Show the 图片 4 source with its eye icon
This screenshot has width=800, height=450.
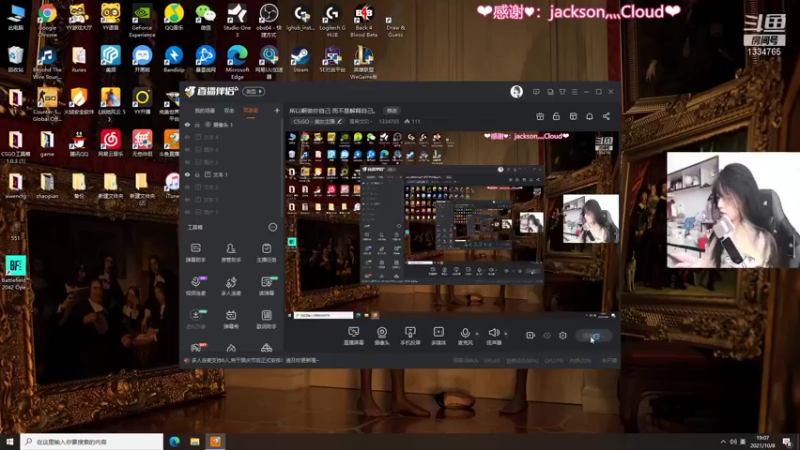(x=187, y=149)
